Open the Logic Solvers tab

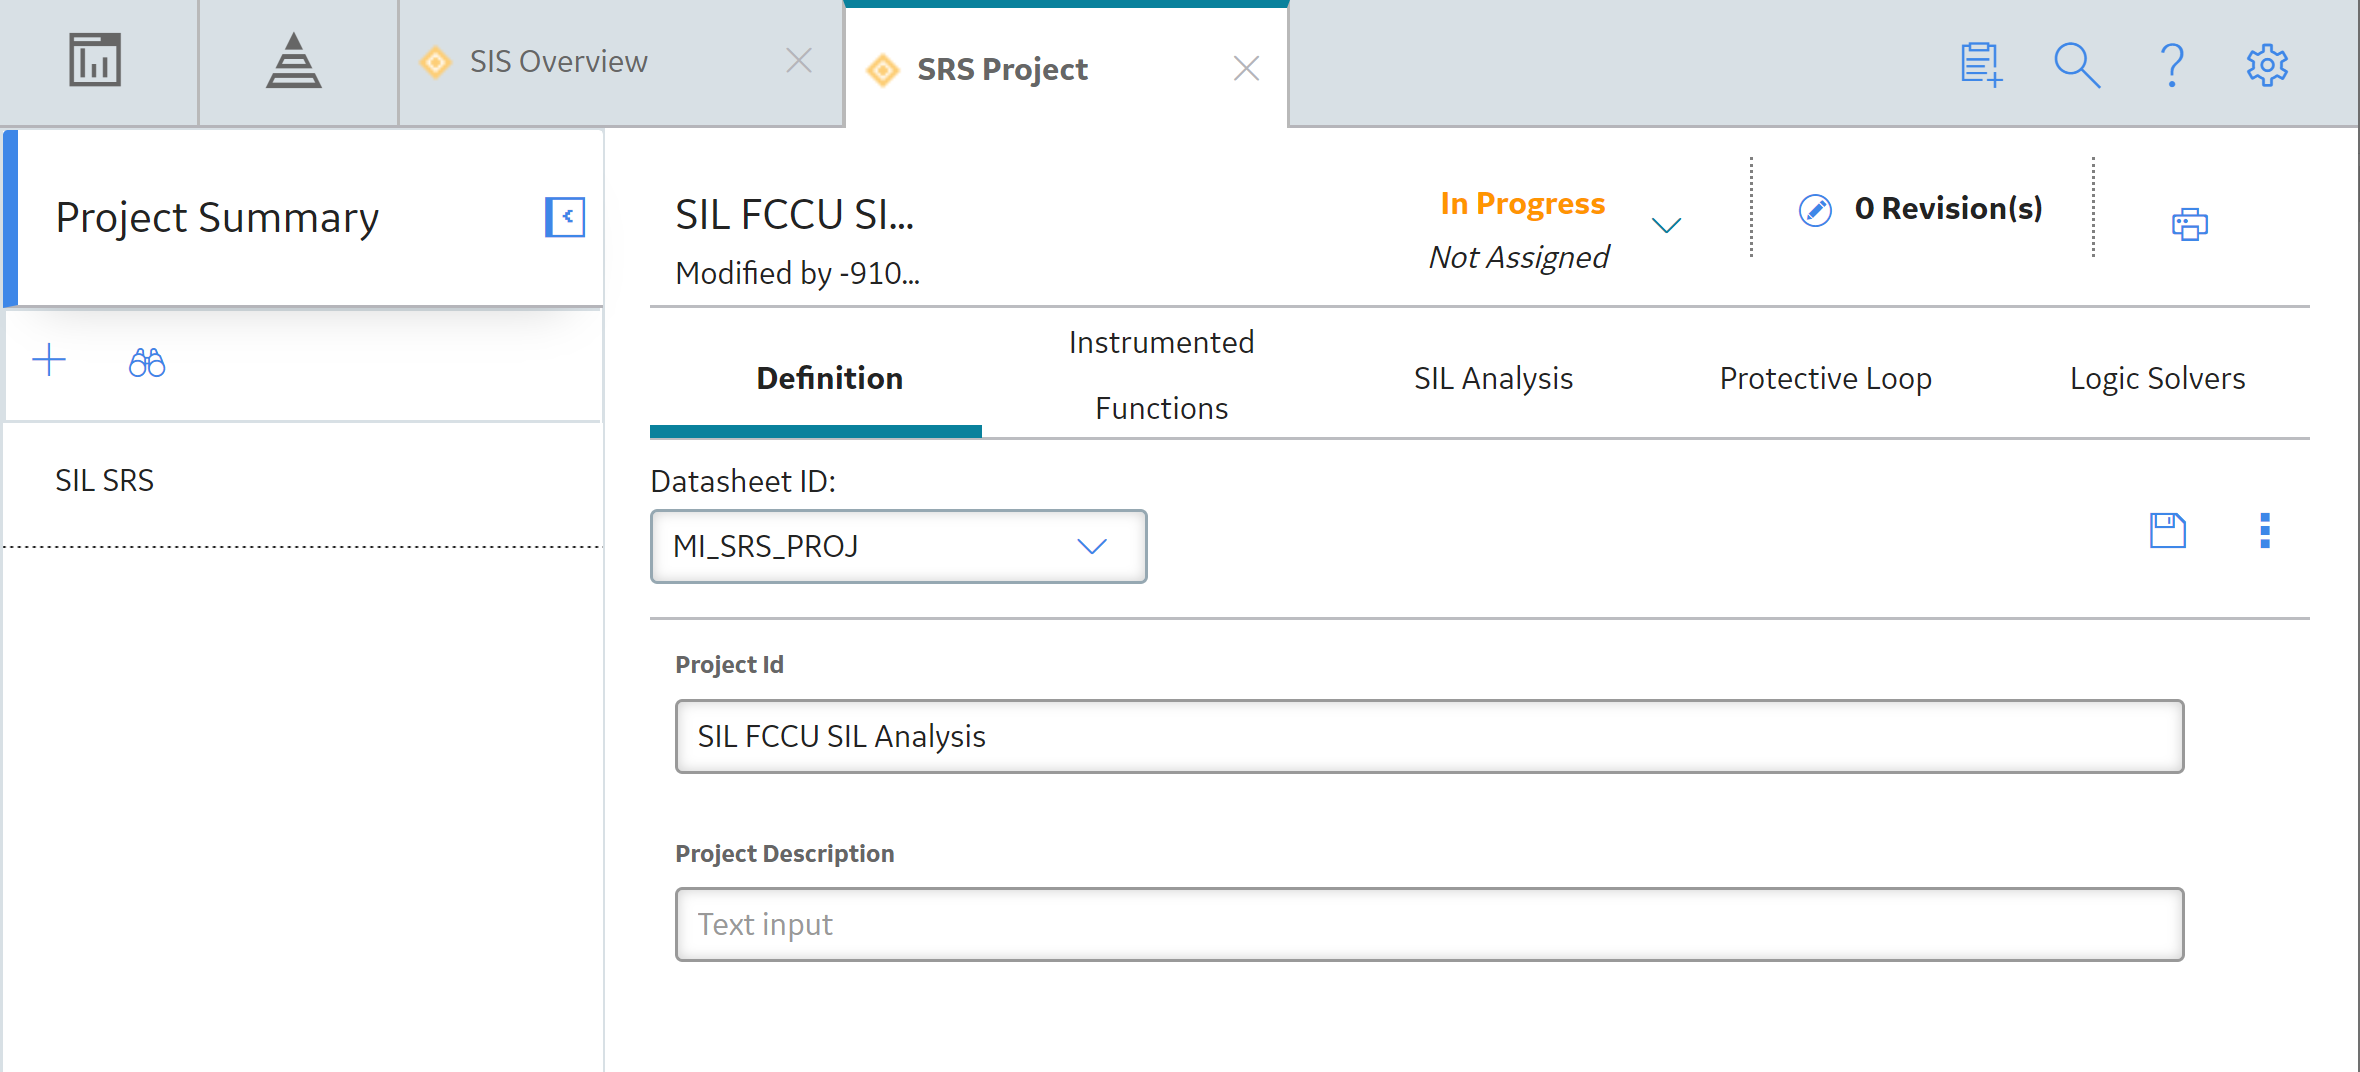click(x=2157, y=378)
